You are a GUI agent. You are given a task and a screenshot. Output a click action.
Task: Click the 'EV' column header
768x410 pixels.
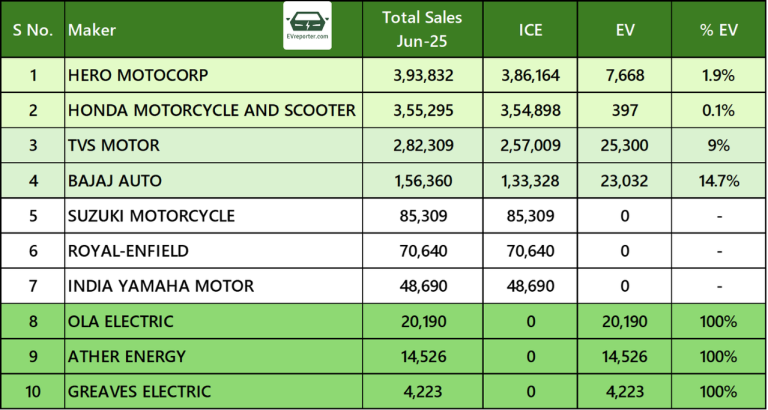coord(625,30)
